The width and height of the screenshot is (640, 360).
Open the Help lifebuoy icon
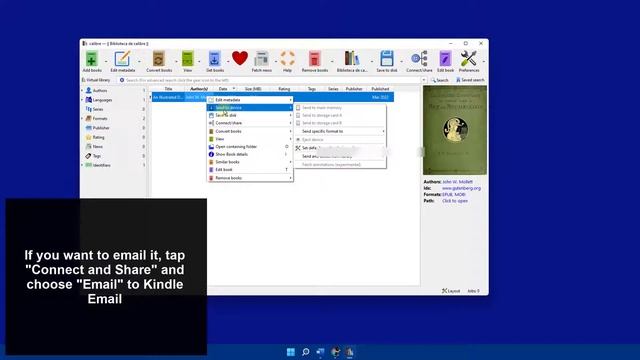pos(287,59)
